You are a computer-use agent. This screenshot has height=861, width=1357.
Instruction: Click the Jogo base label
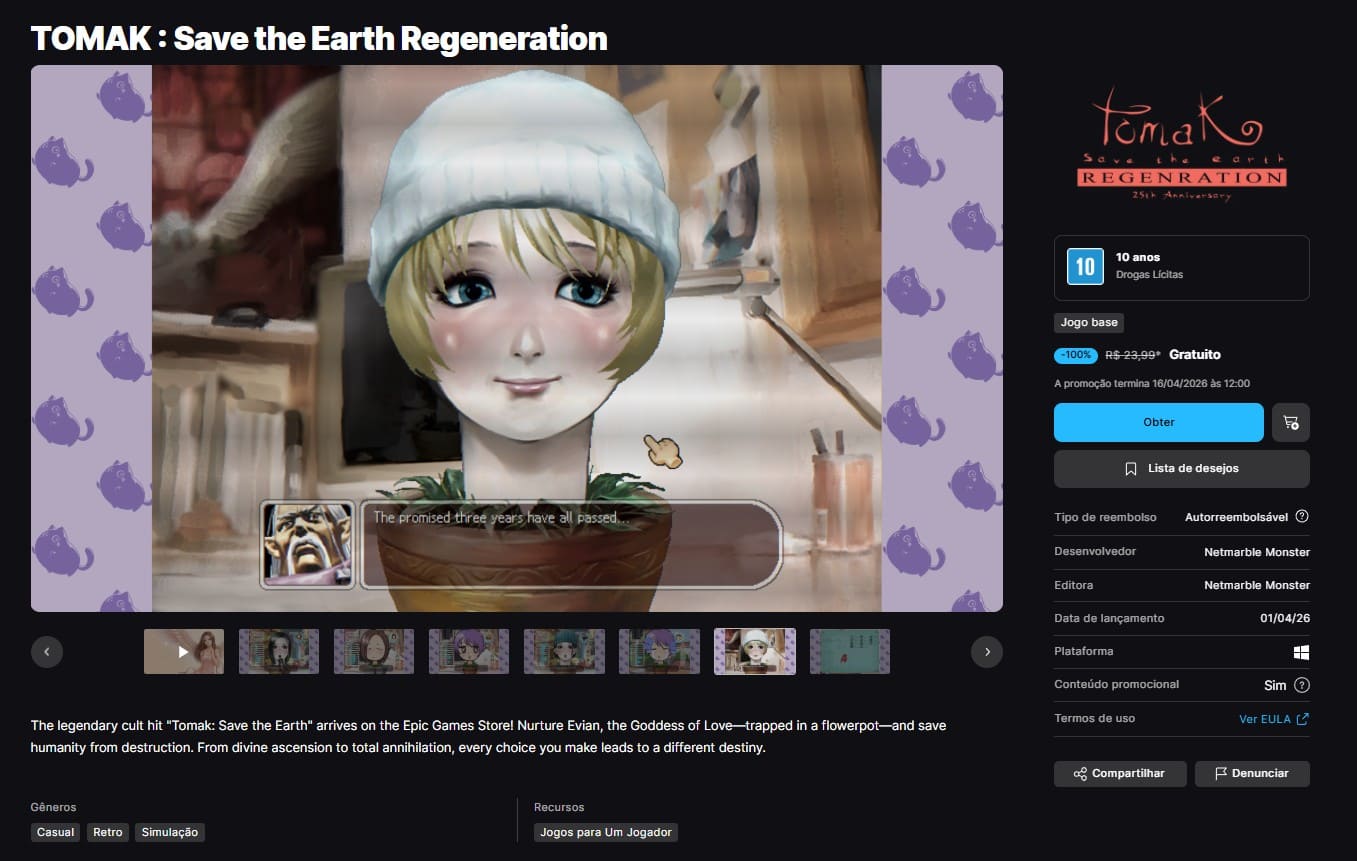[x=1089, y=323]
